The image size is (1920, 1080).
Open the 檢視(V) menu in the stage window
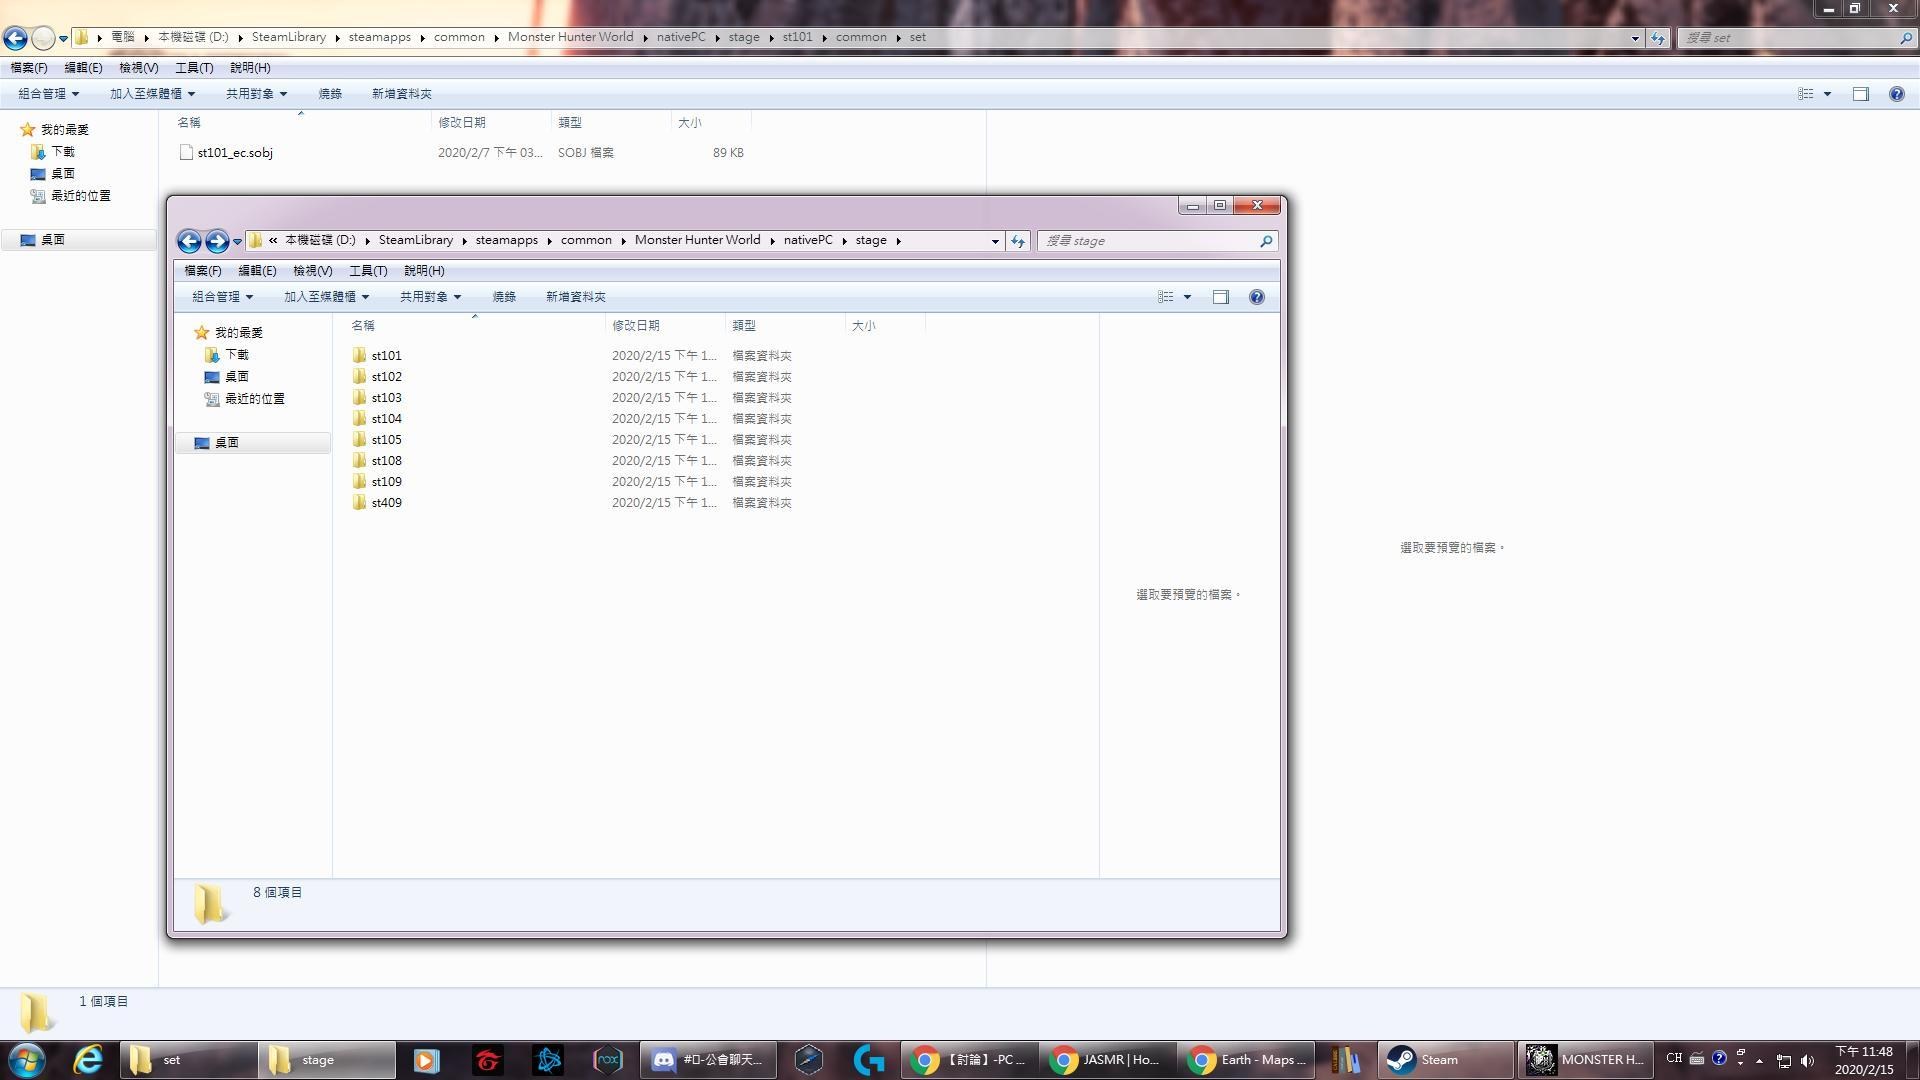(312, 271)
